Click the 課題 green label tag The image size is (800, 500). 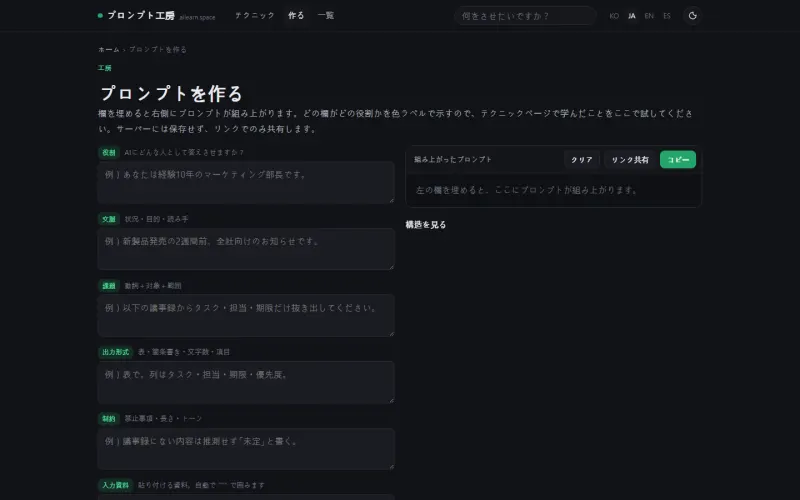109,286
